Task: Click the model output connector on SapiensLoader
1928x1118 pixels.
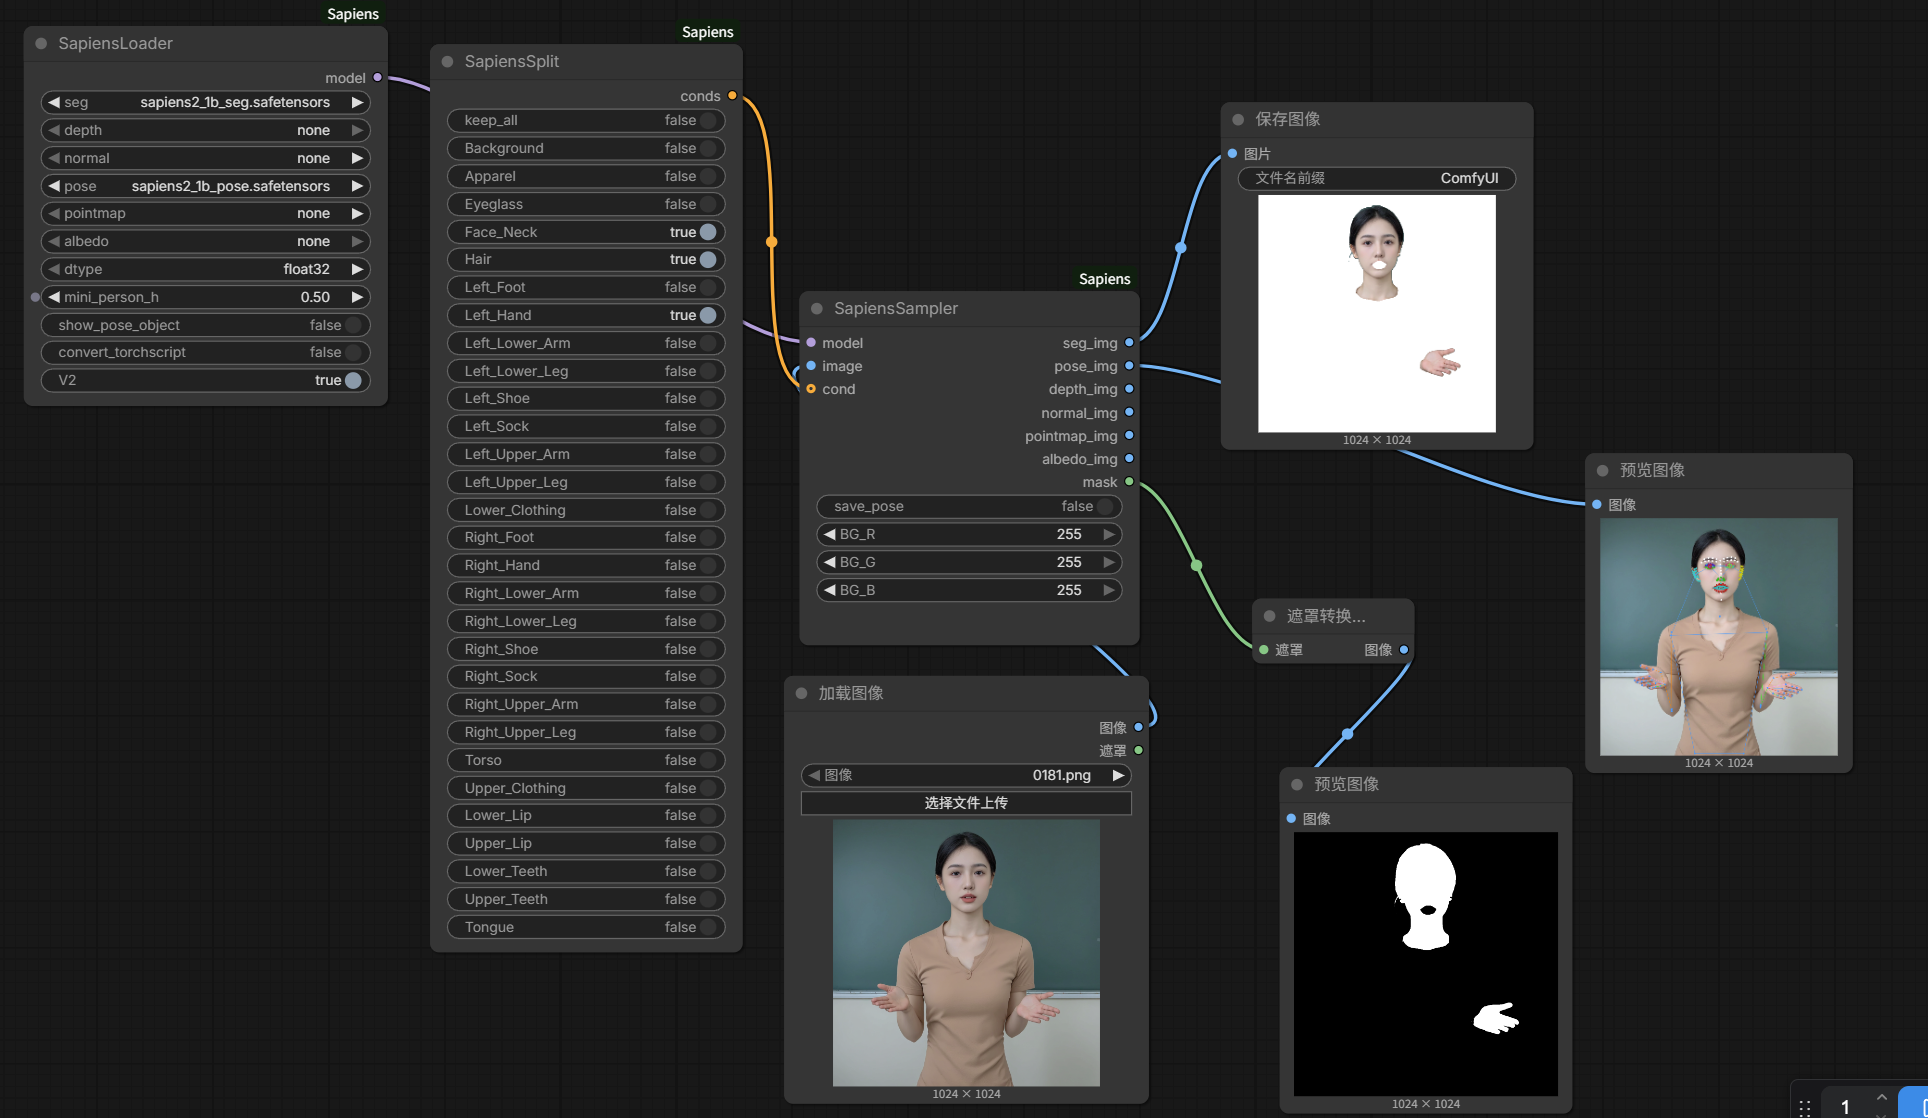Action: coord(377,78)
